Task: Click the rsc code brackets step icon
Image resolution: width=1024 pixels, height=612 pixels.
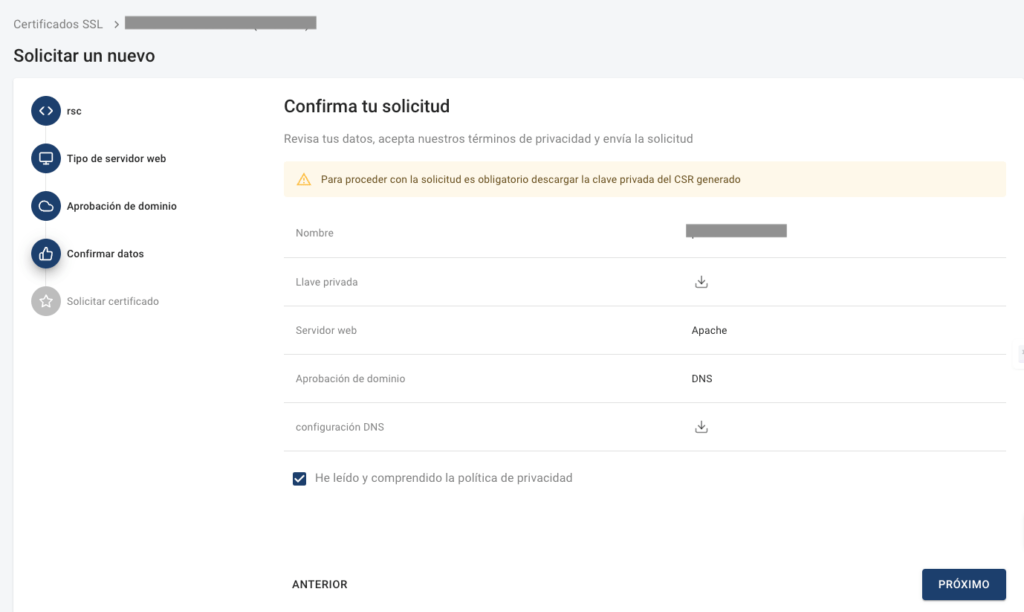Action: (46, 110)
